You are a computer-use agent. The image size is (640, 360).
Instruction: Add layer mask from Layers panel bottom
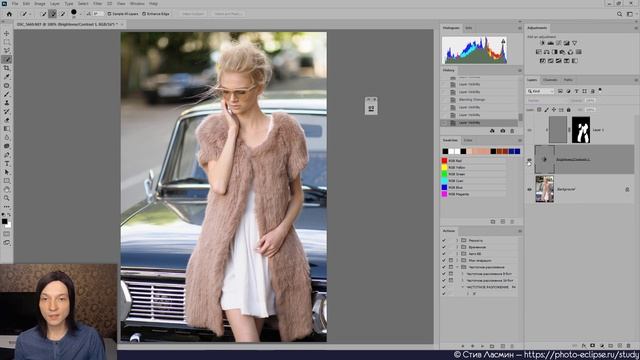pos(592,346)
